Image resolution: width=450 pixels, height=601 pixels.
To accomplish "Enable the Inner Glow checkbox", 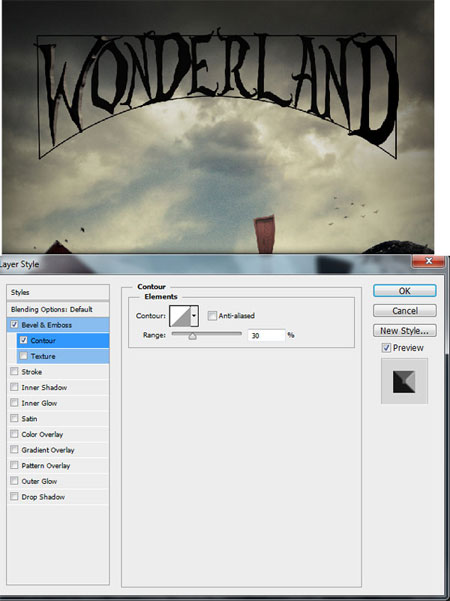I will [x=14, y=402].
